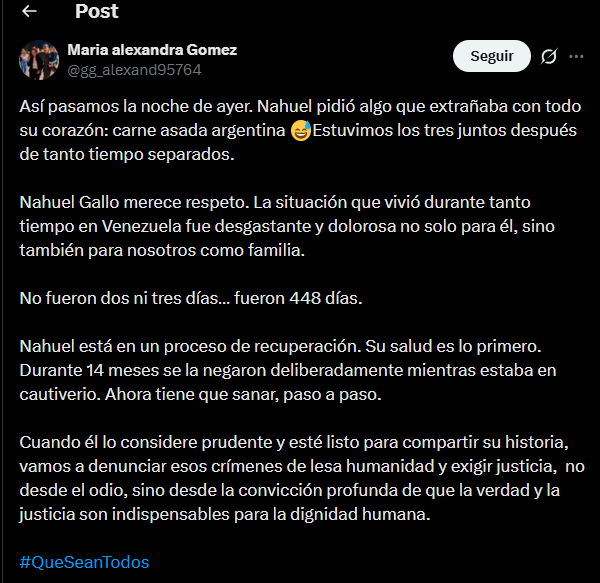Viewport: 600px width, 583px height.
Task: Open the Grok explain-post icon
Action: point(549,57)
